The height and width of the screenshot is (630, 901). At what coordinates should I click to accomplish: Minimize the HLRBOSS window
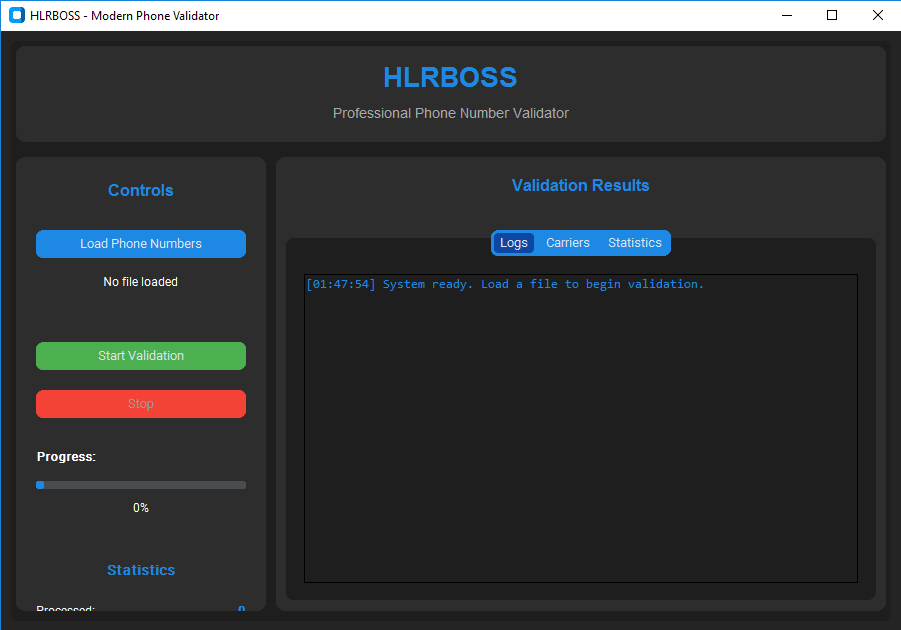click(x=786, y=15)
